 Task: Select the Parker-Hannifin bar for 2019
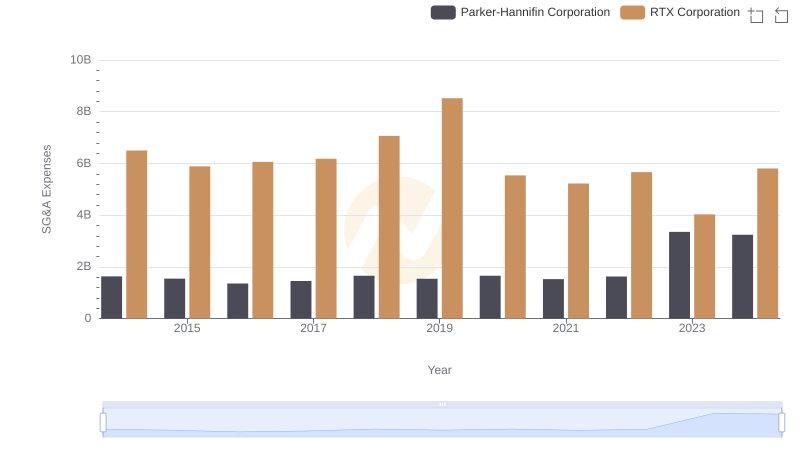427,298
